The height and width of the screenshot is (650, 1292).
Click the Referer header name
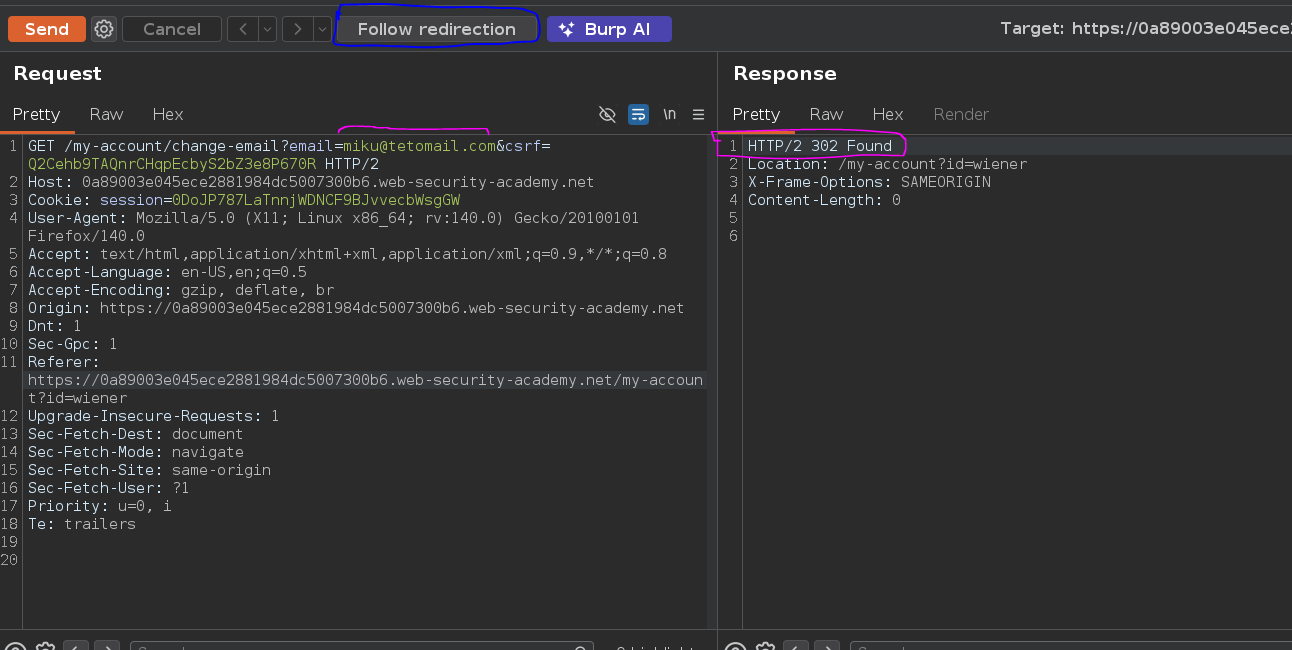pos(64,362)
